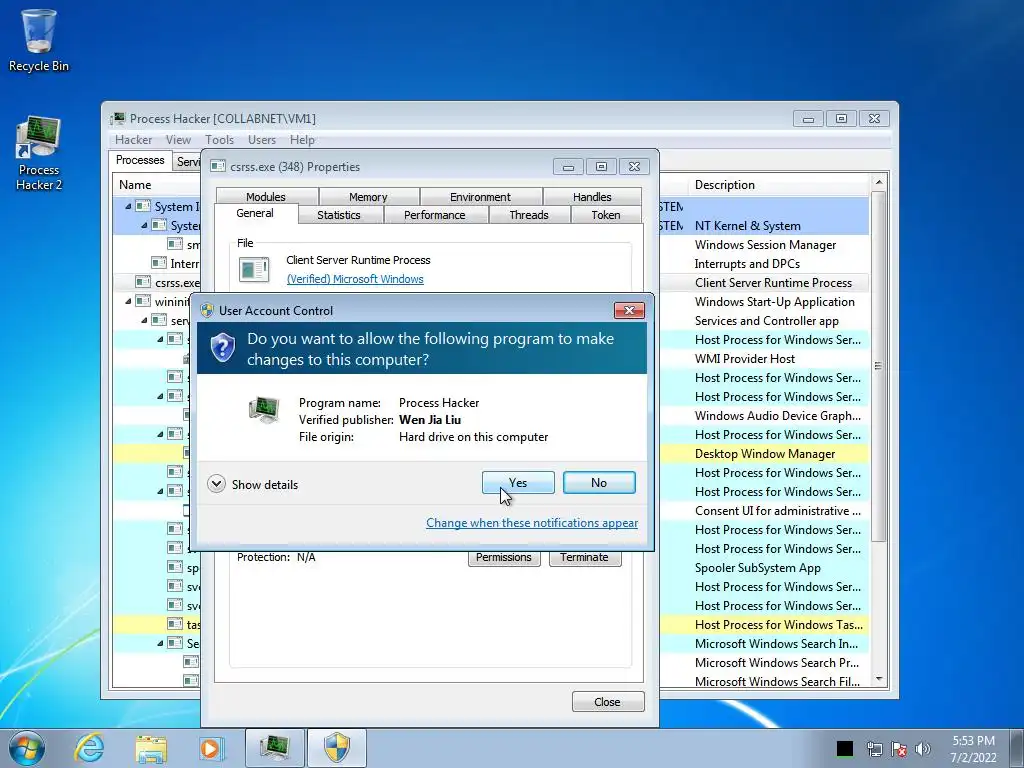Image resolution: width=1024 pixels, height=768 pixels.
Task: Collapse the wininit tree node arrow
Action: point(128,301)
